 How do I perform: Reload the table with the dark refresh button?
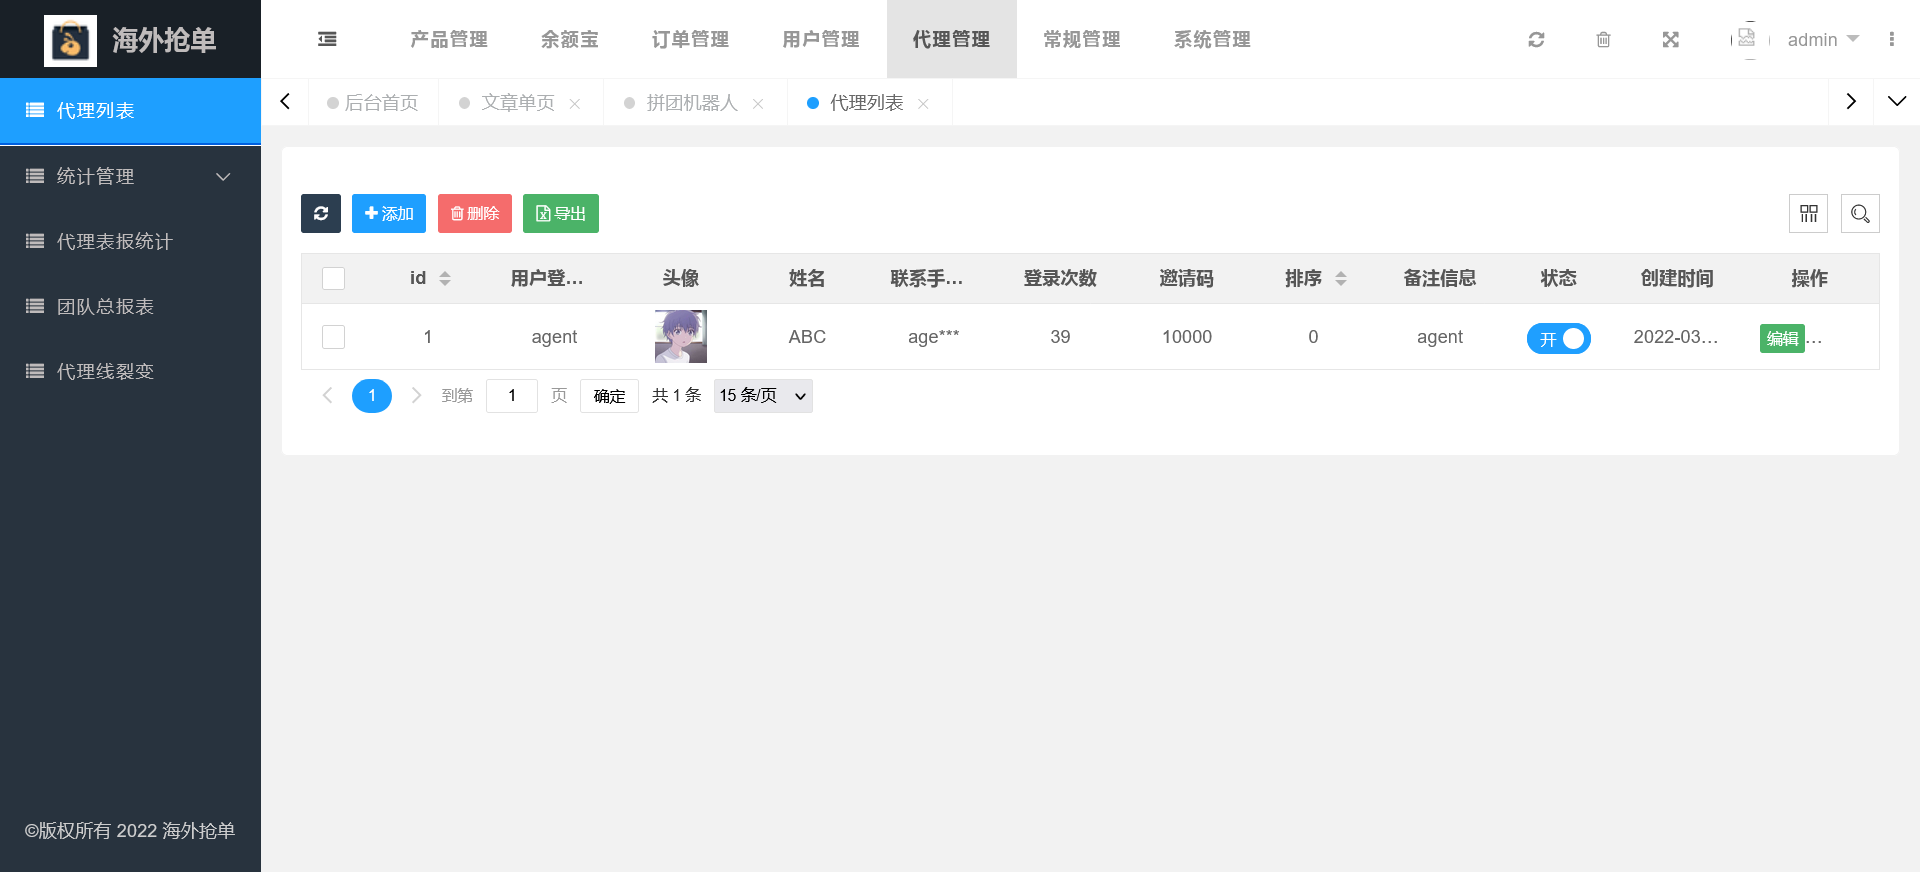[321, 213]
